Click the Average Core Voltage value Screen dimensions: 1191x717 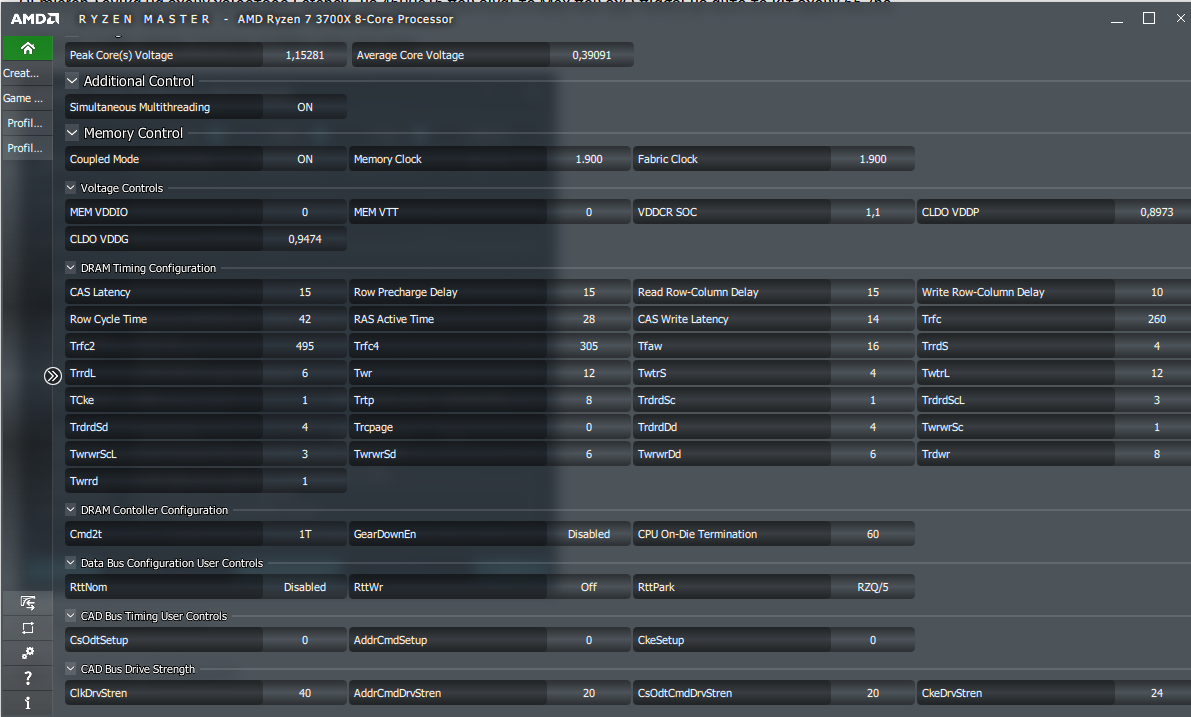592,55
